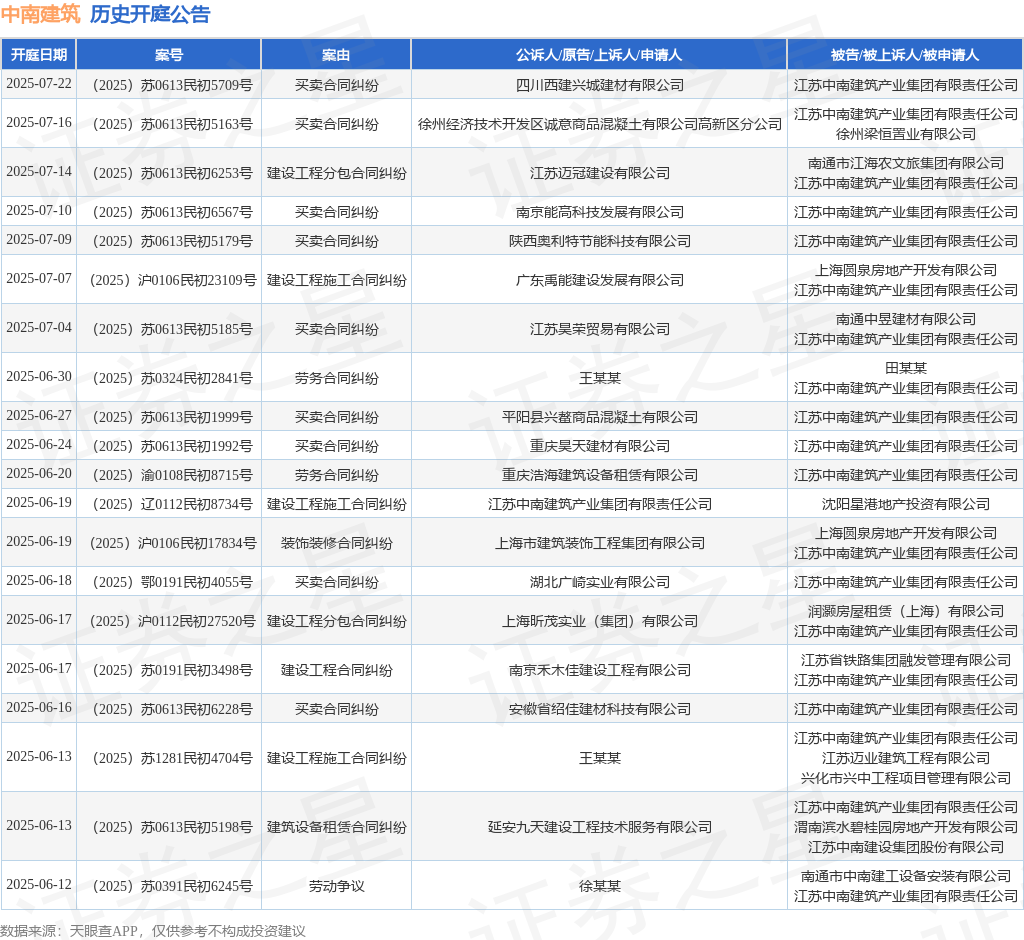
Task: Select case number (2025)苏0324民初2841号
Action: click(171, 378)
